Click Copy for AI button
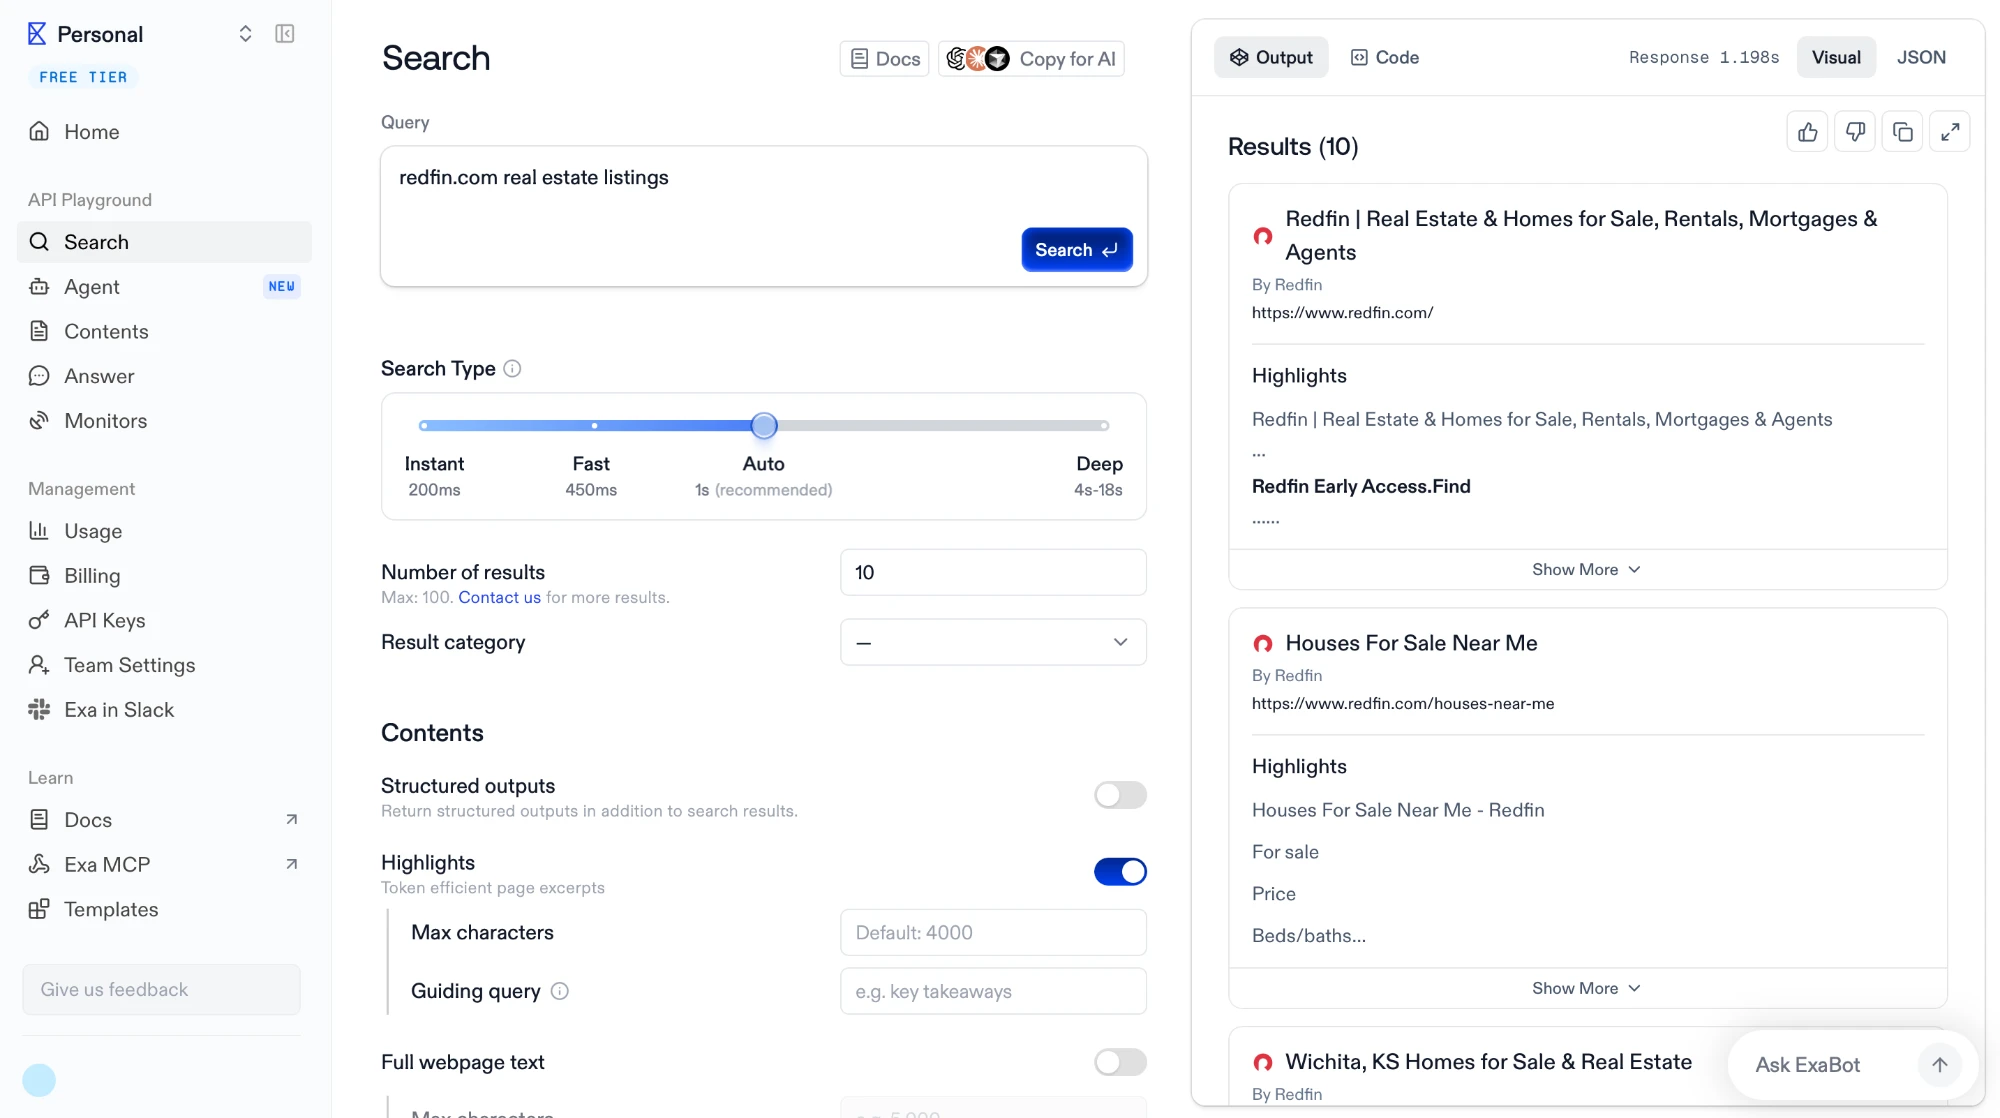The width and height of the screenshot is (2000, 1118). [1031, 59]
